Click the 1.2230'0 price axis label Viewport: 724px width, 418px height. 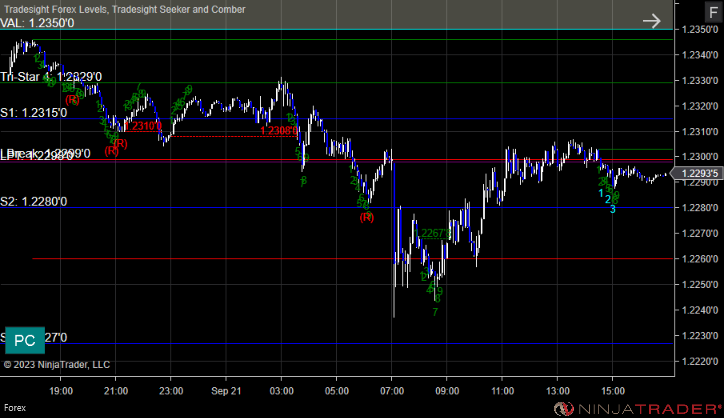coord(700,335)
